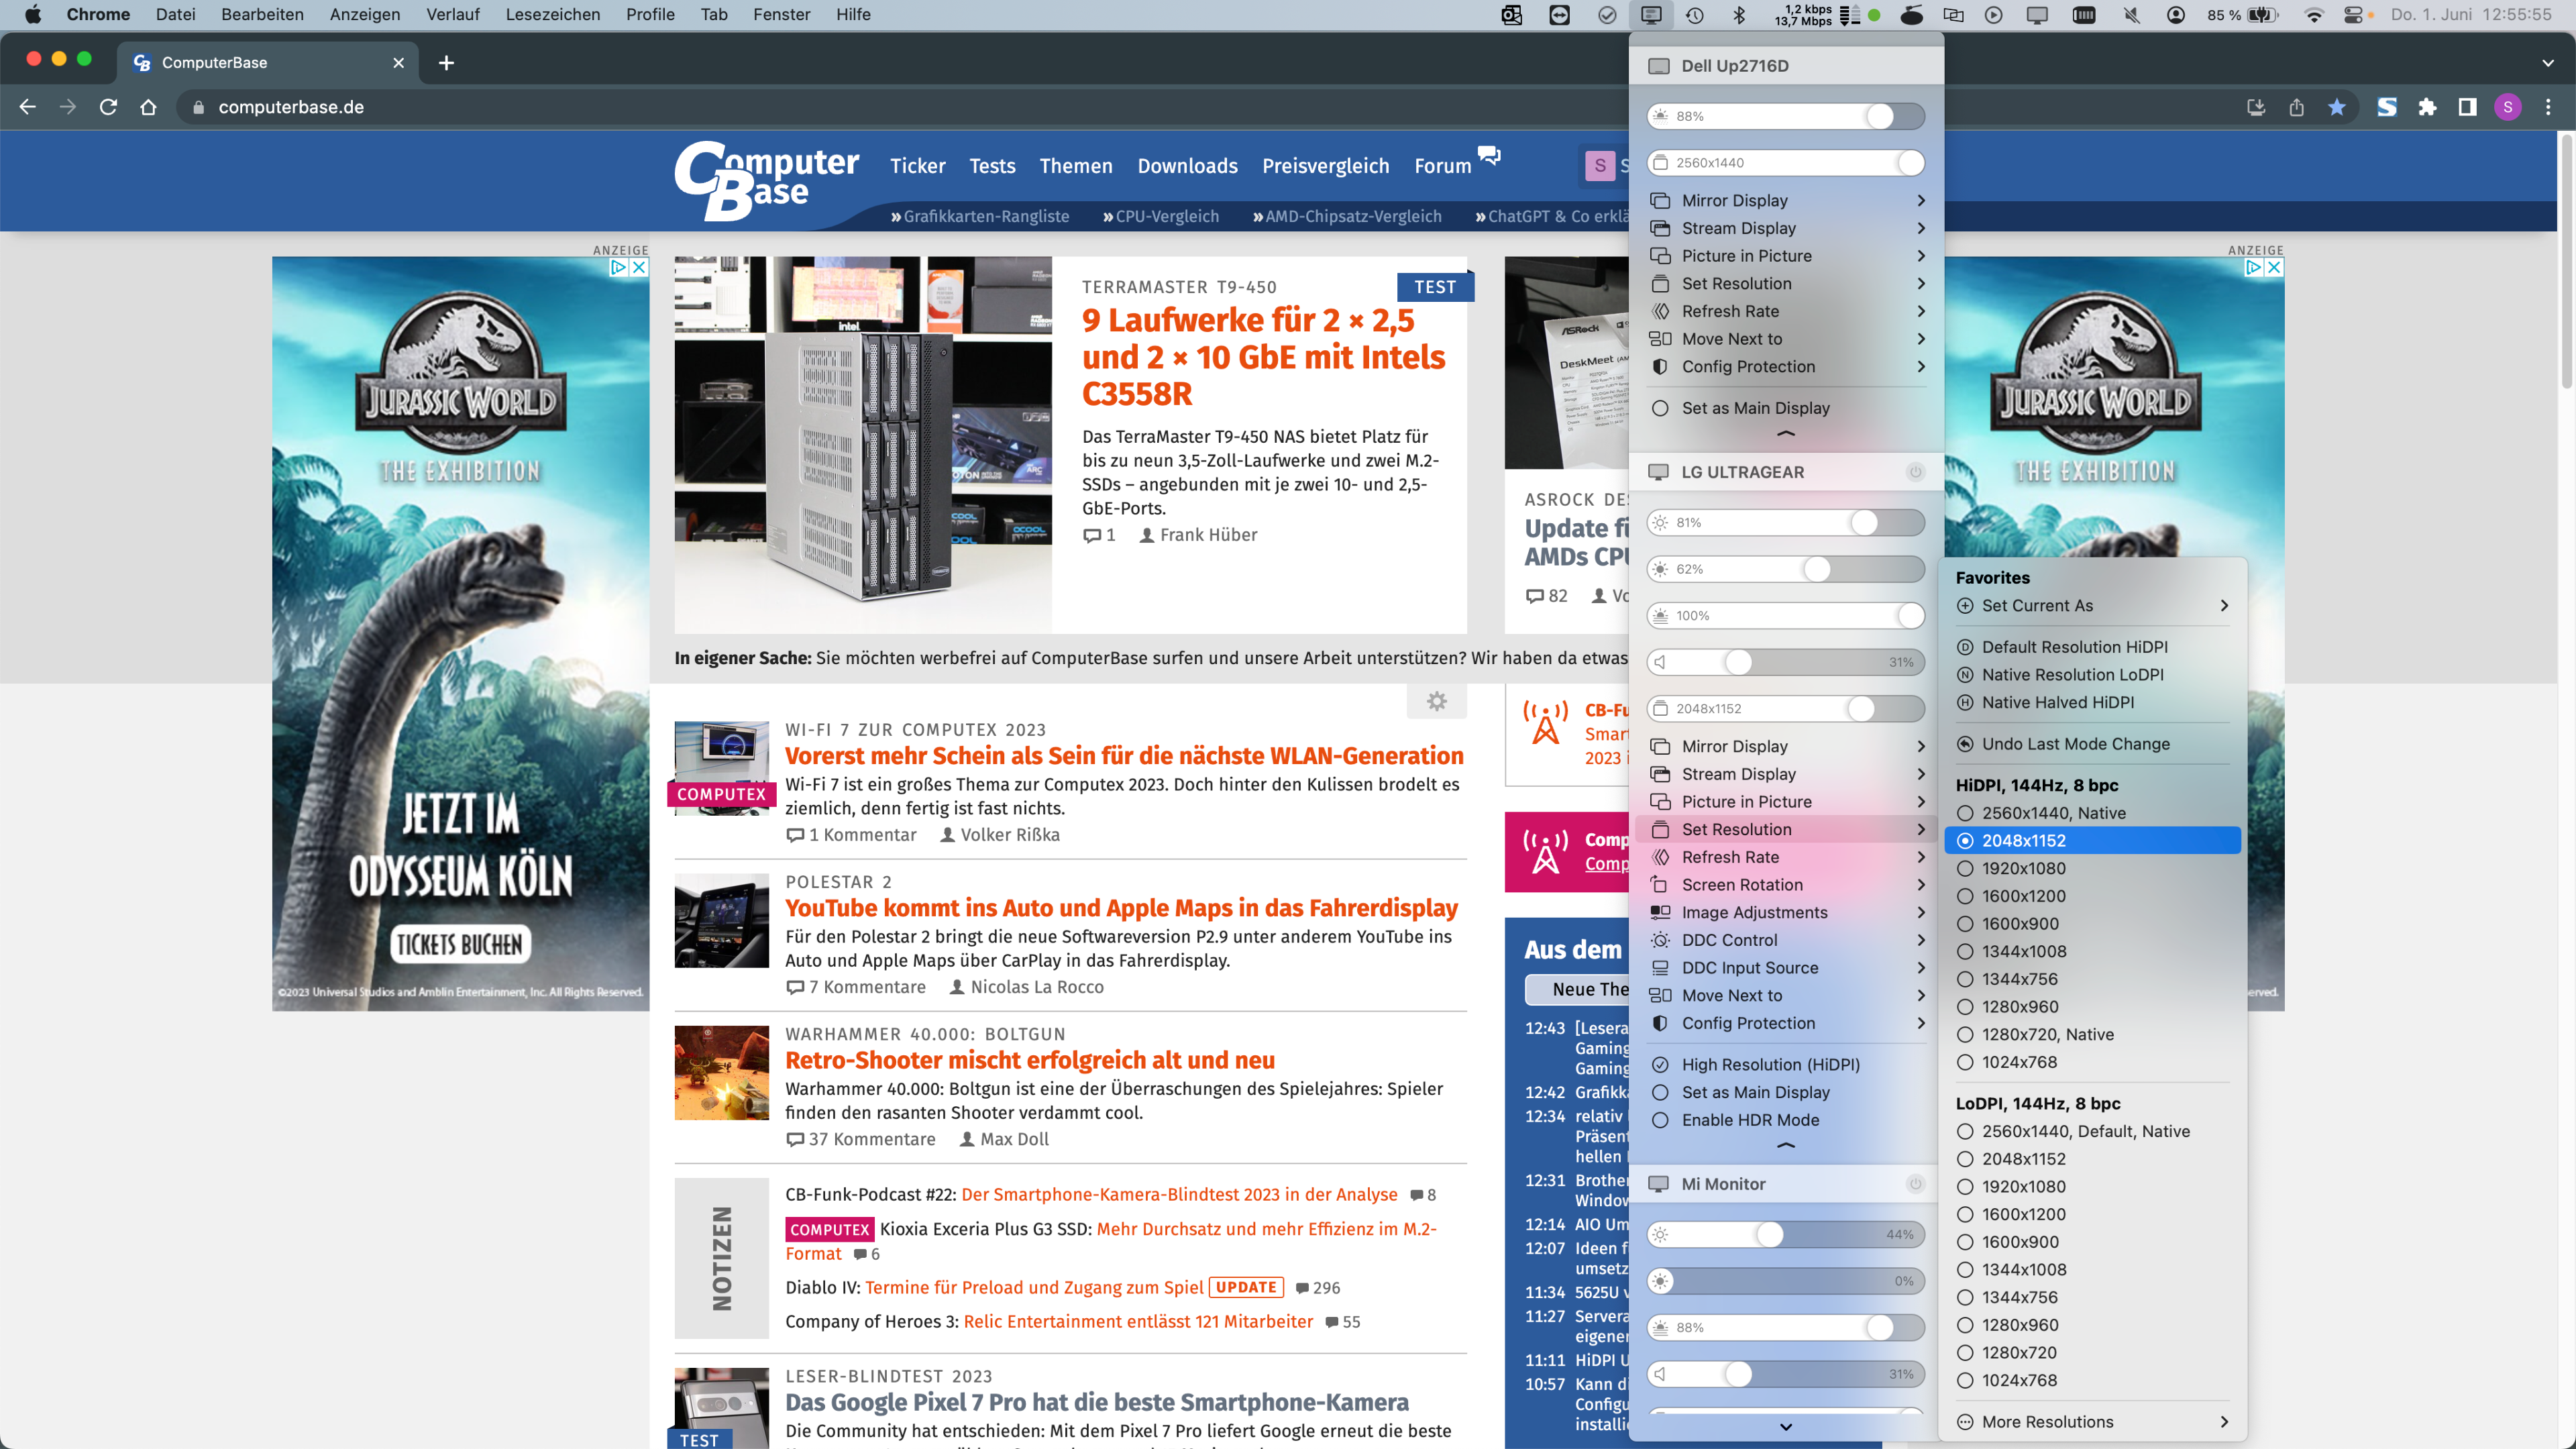The height and width of the screenshot is (1449, 2576).
Task: Click the reload page icon
Action: point(108,107)
